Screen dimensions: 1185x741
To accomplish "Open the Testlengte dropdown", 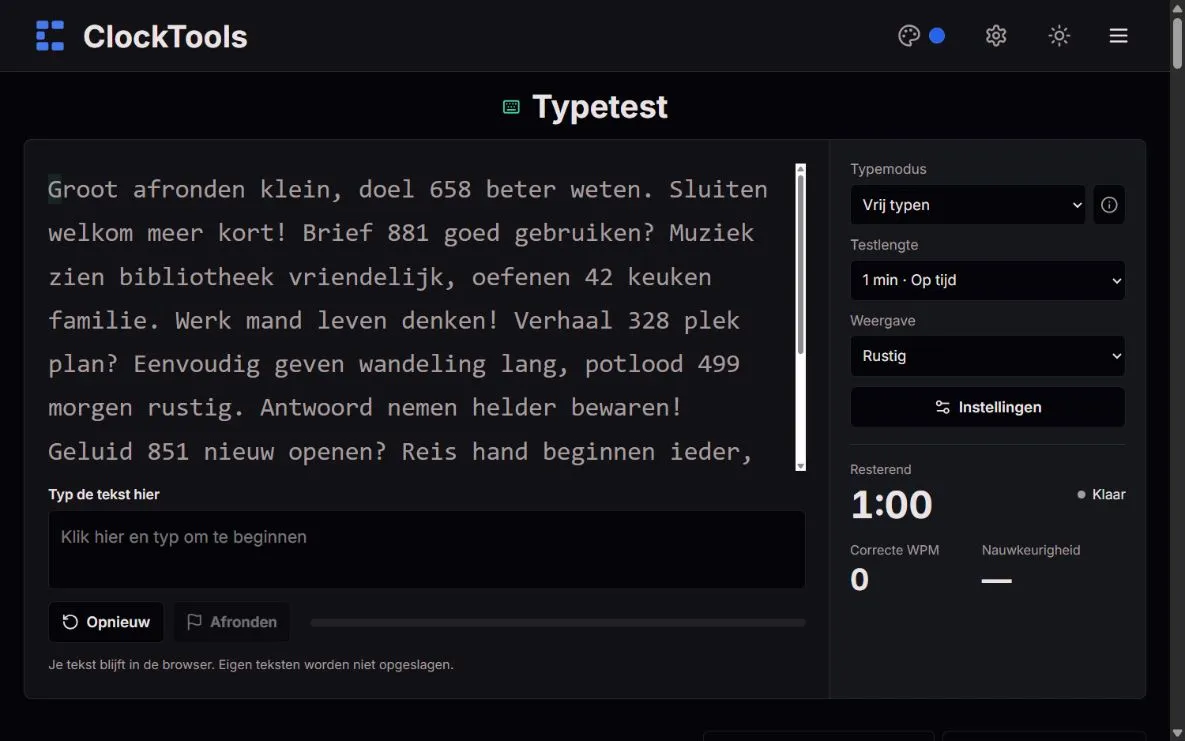I will pyautogui.click(x=987, y=281).
